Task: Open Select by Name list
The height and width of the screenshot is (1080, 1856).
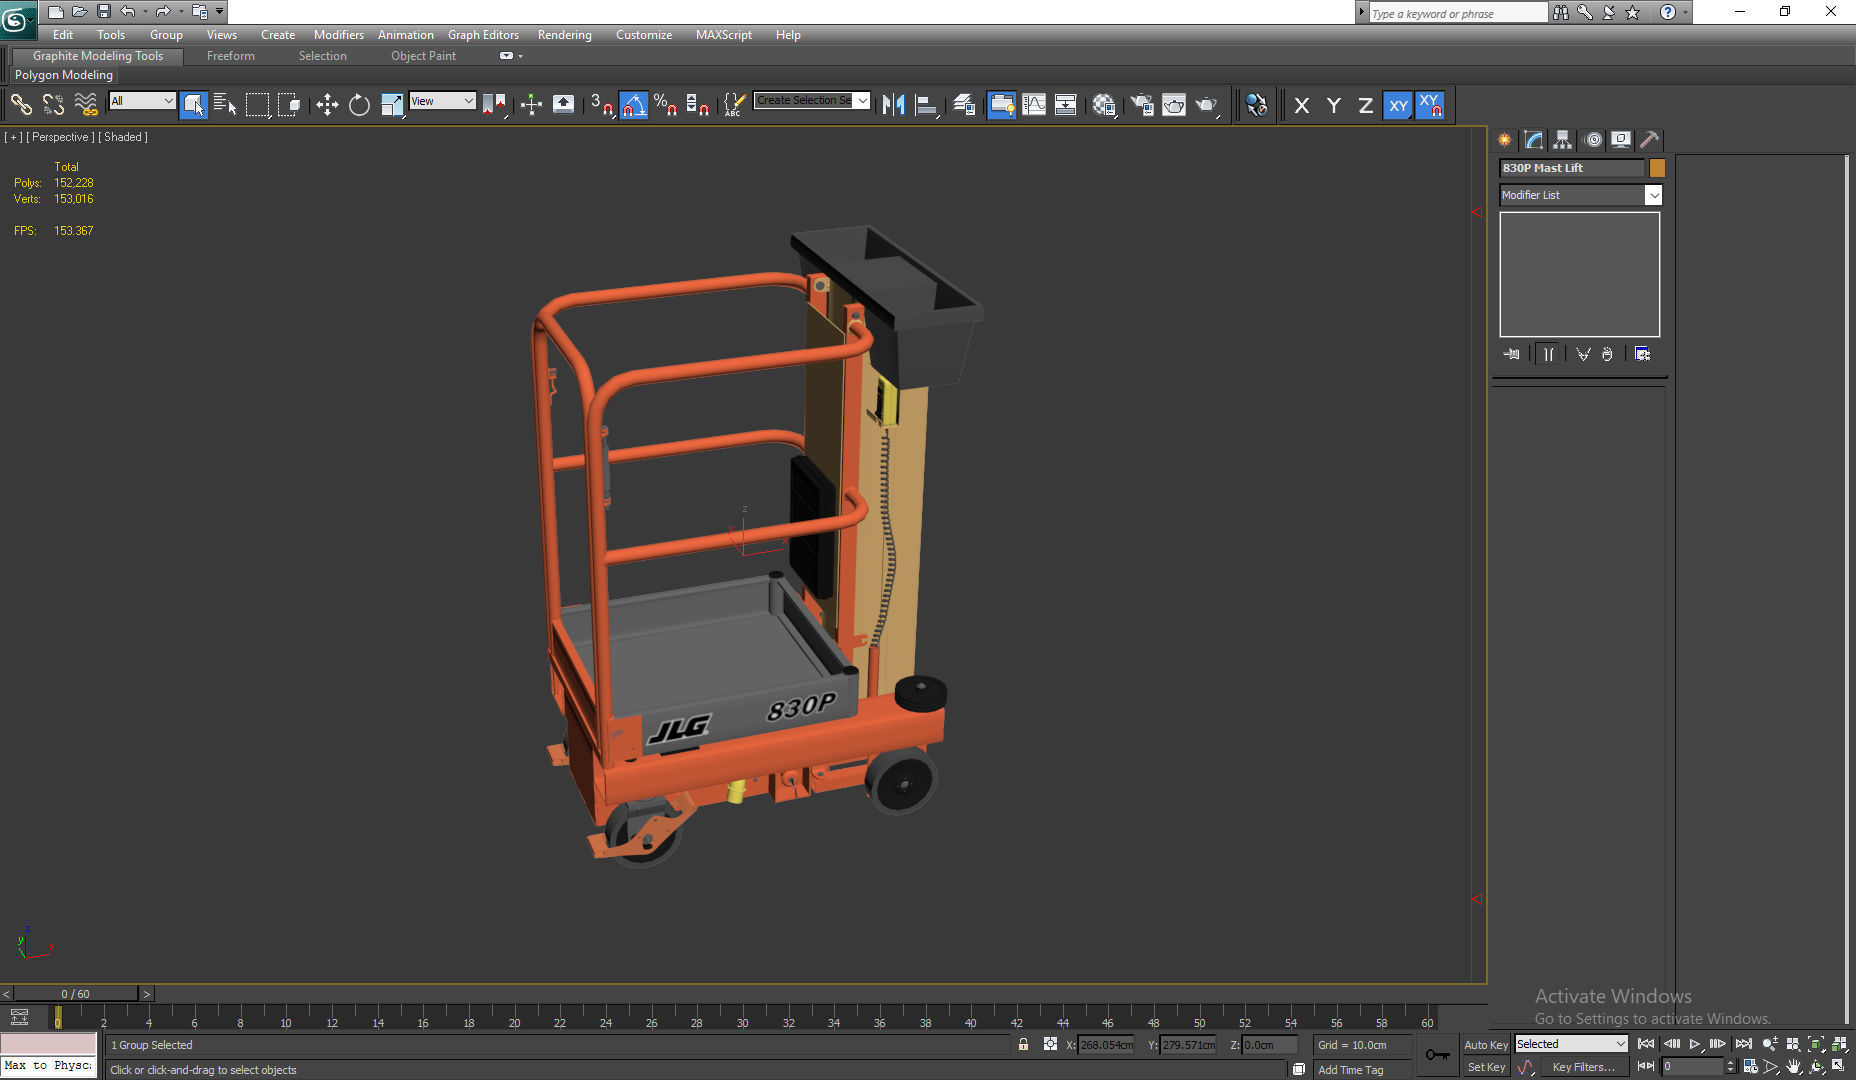Action: (x=225, y=104)
